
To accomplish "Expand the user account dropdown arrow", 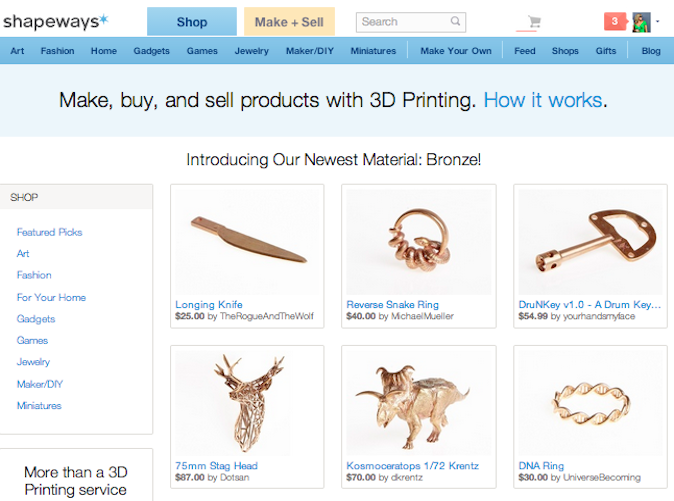I will (x=658, y=22).
